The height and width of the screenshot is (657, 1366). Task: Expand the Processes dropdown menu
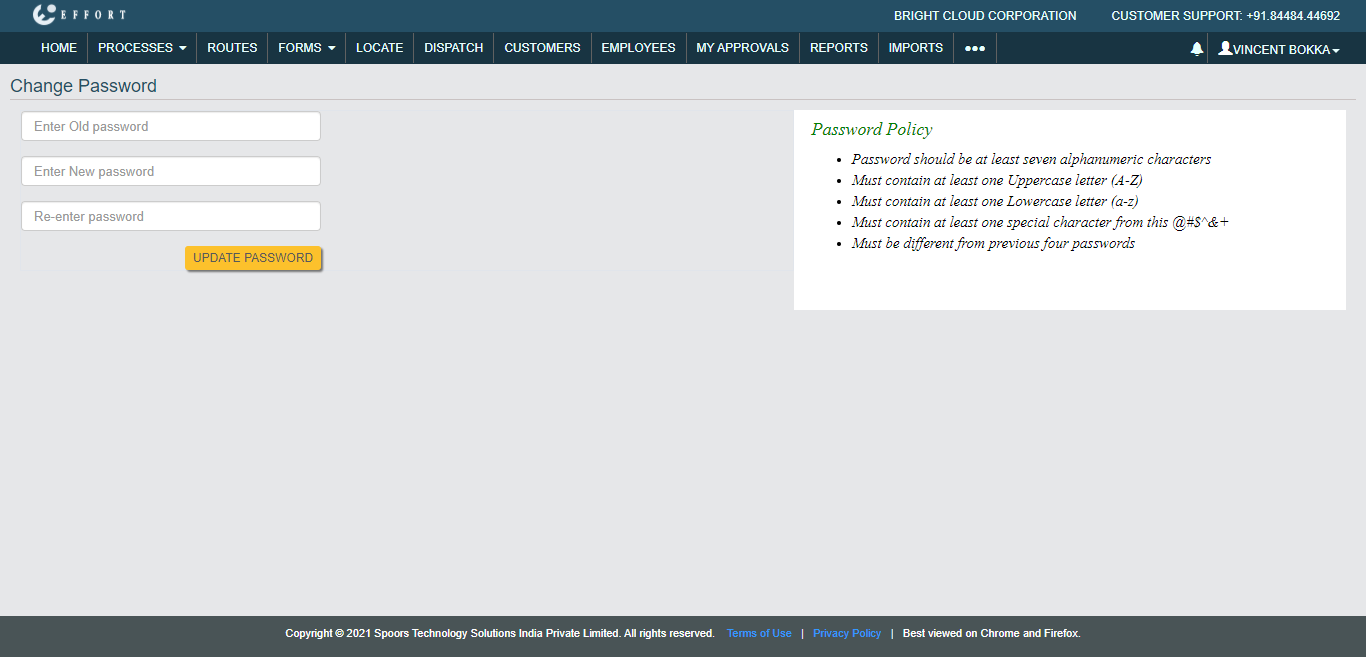[x=142, y=48]
